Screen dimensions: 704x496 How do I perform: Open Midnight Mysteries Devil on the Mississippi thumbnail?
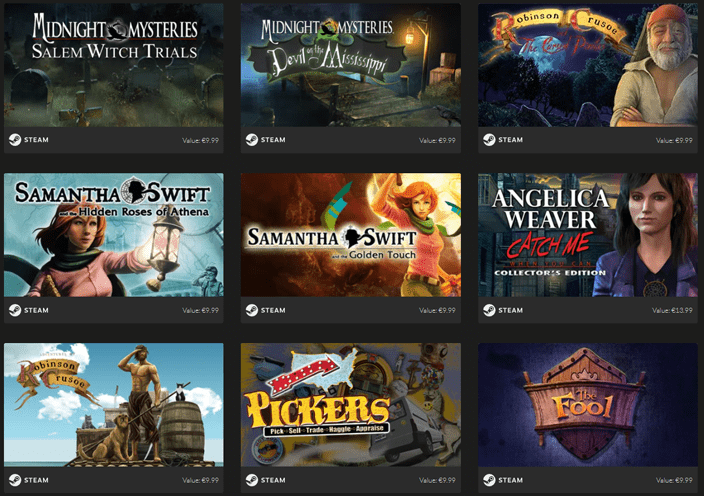click(x=351, y=65)
